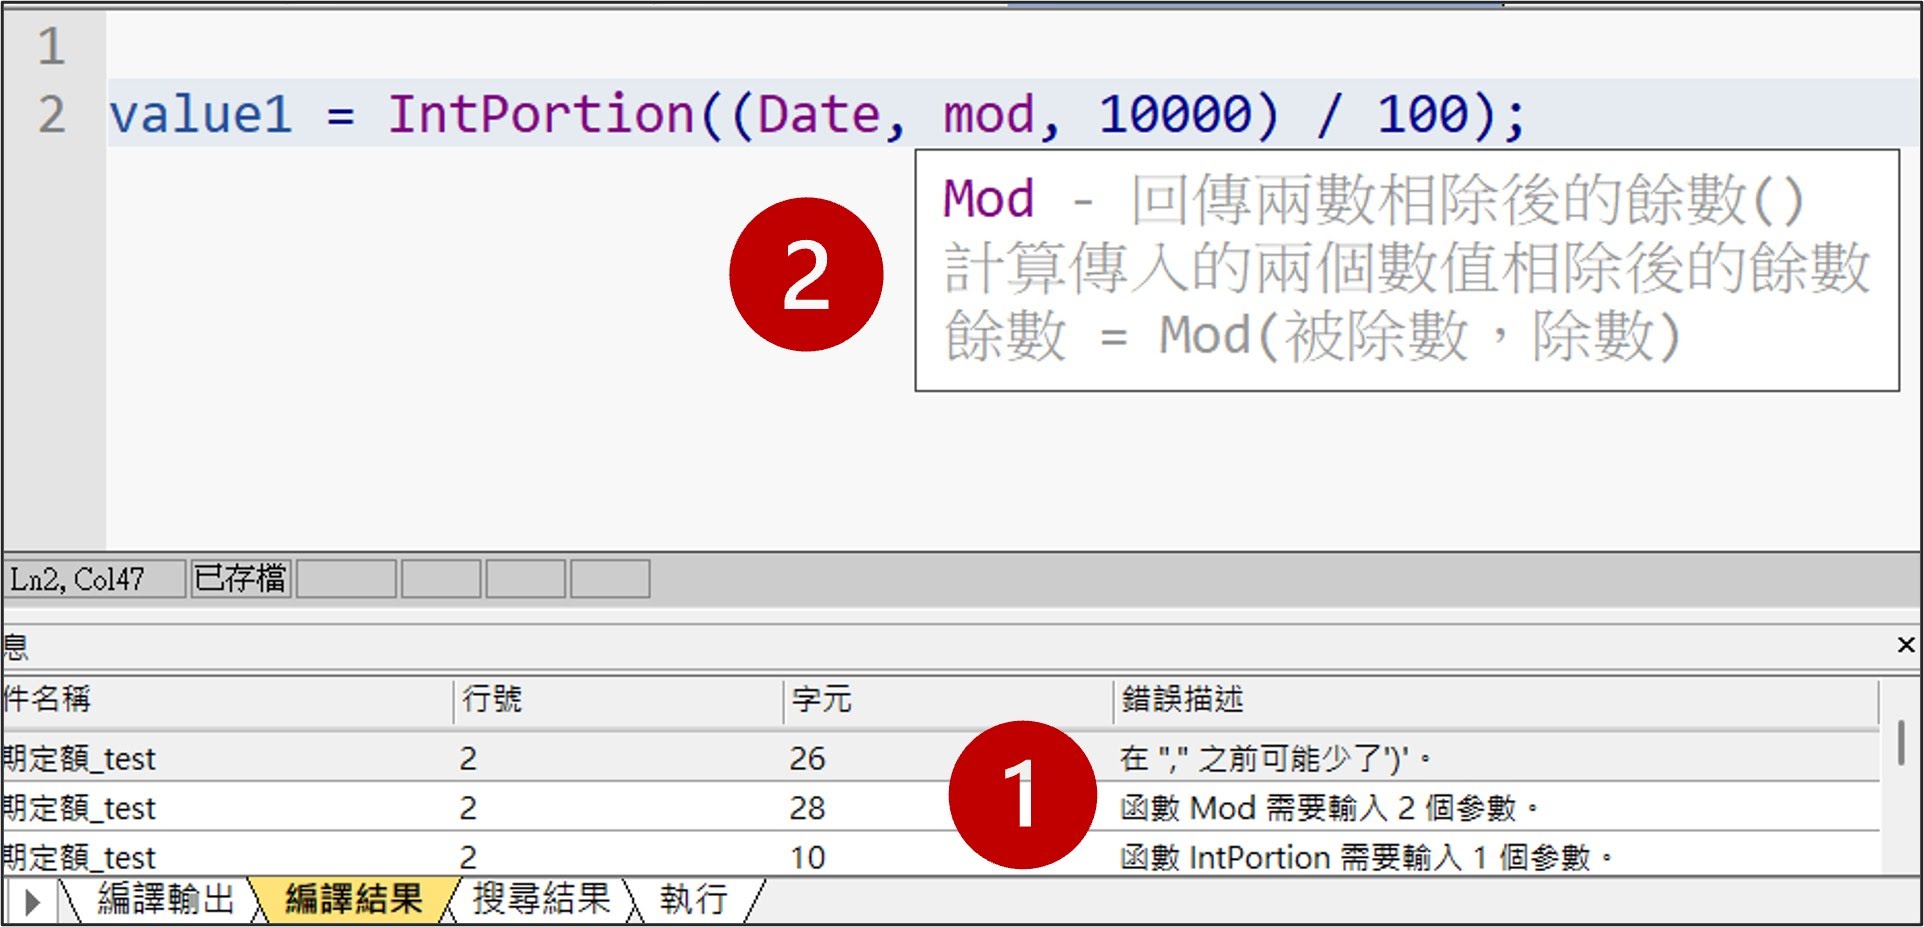The height and width of the screenshot is (927, 1924).
Task: Click the 已存檔 status indicator
Action: click(x=240, y=579)
